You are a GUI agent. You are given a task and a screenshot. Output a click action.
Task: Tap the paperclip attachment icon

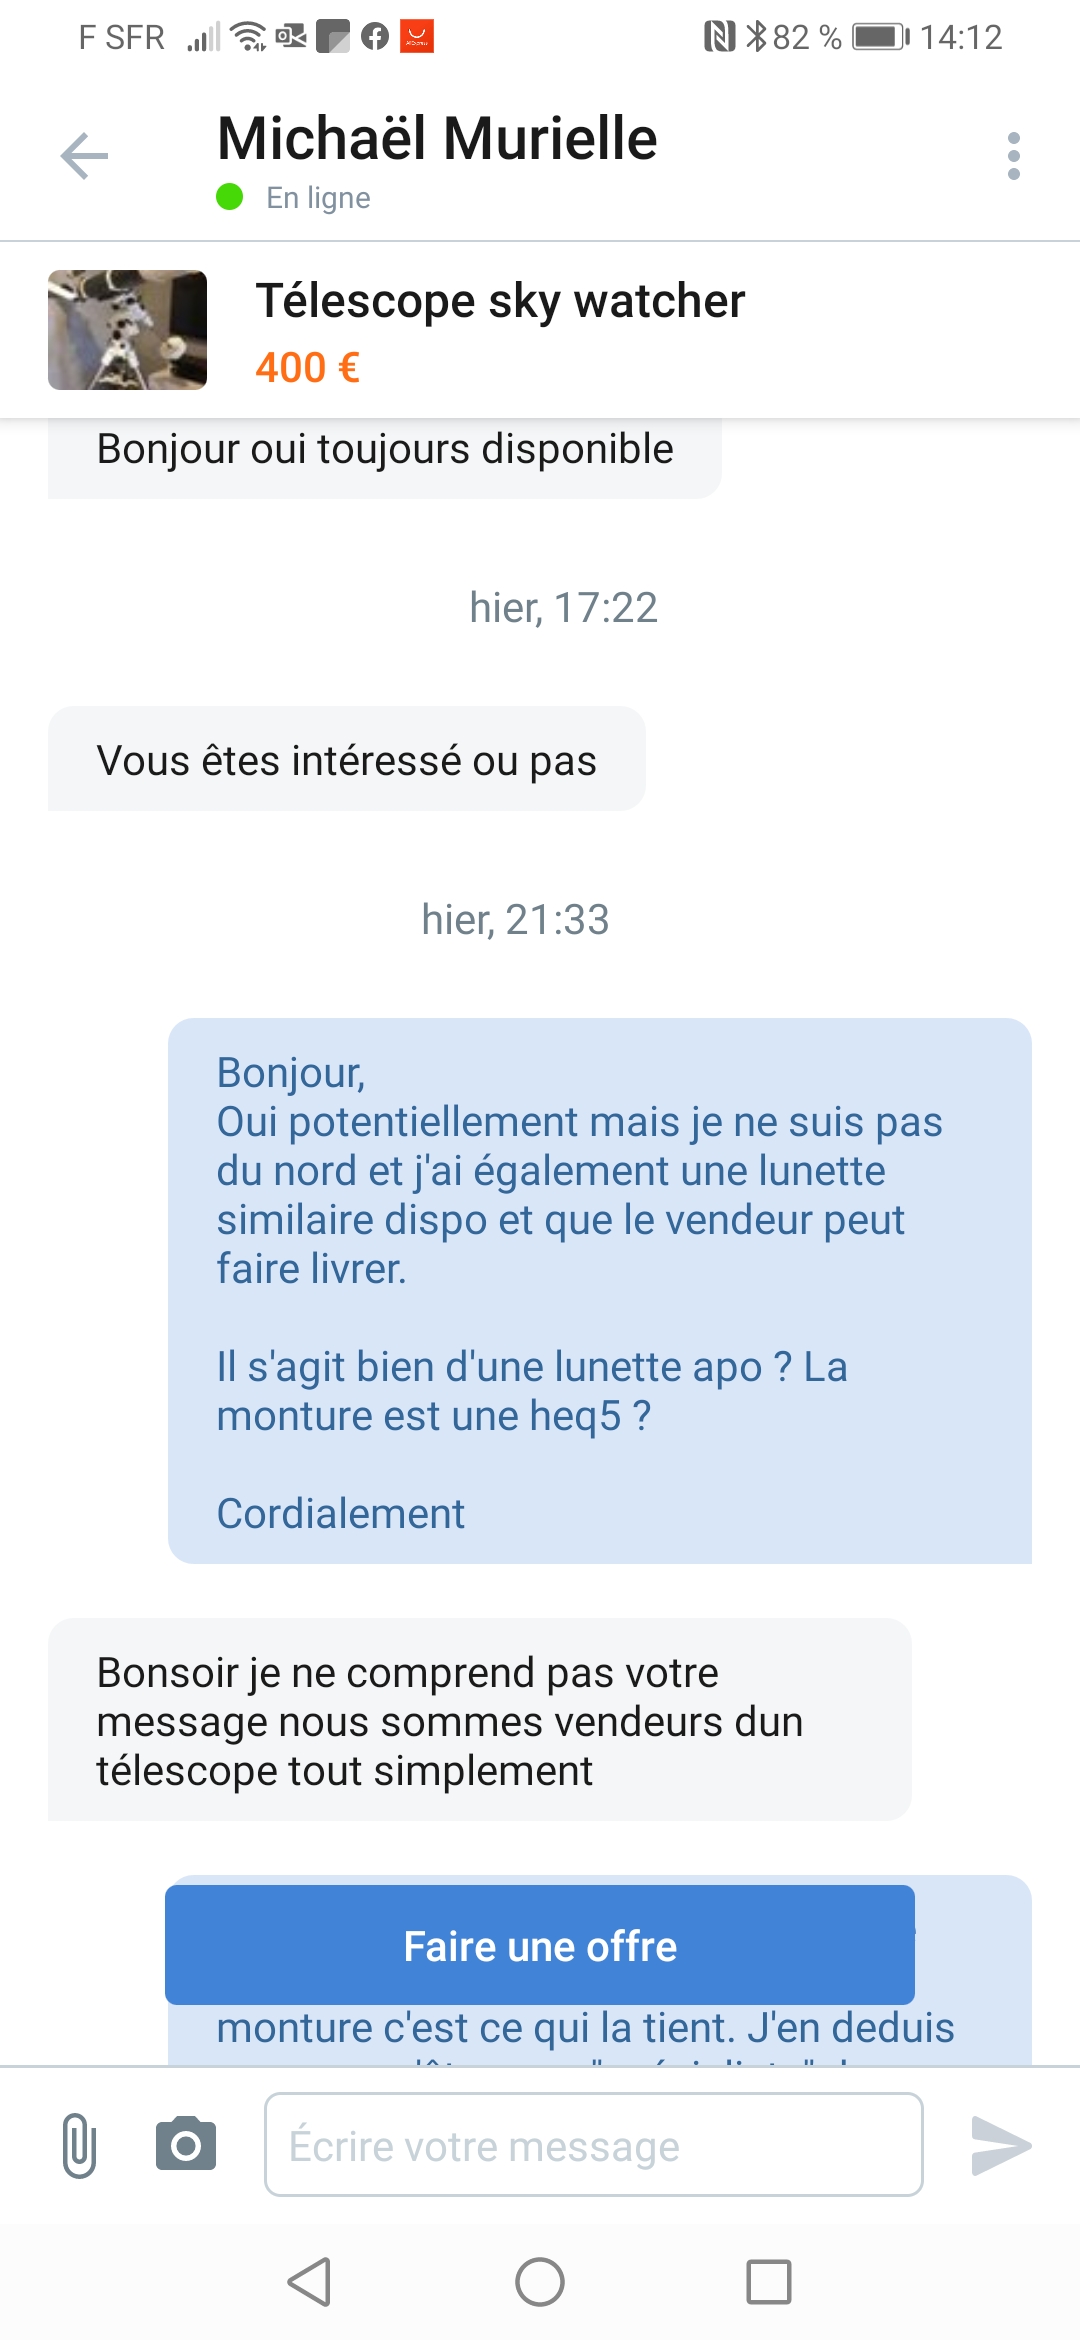(79, 2145)
